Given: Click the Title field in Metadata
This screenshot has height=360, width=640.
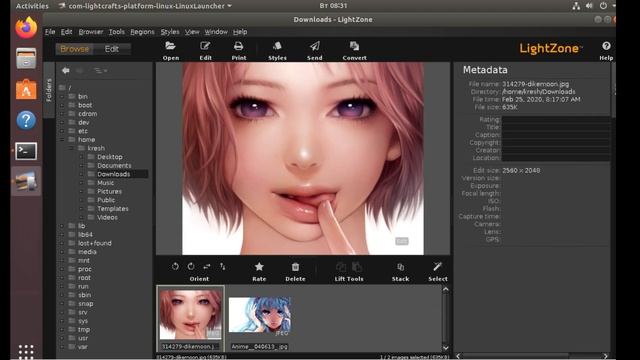Looking at the screenshot, I should pos(555,127).
